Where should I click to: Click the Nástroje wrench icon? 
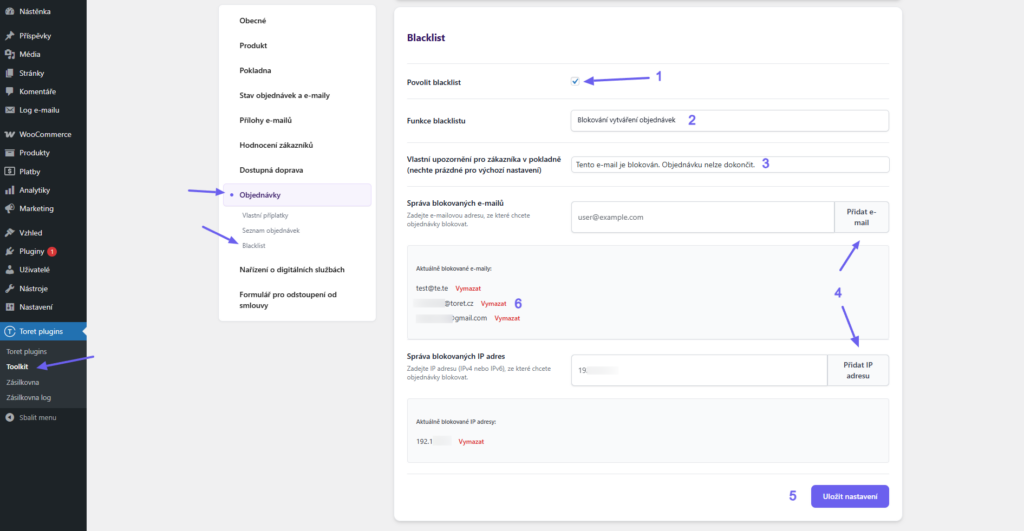[10, 288]
